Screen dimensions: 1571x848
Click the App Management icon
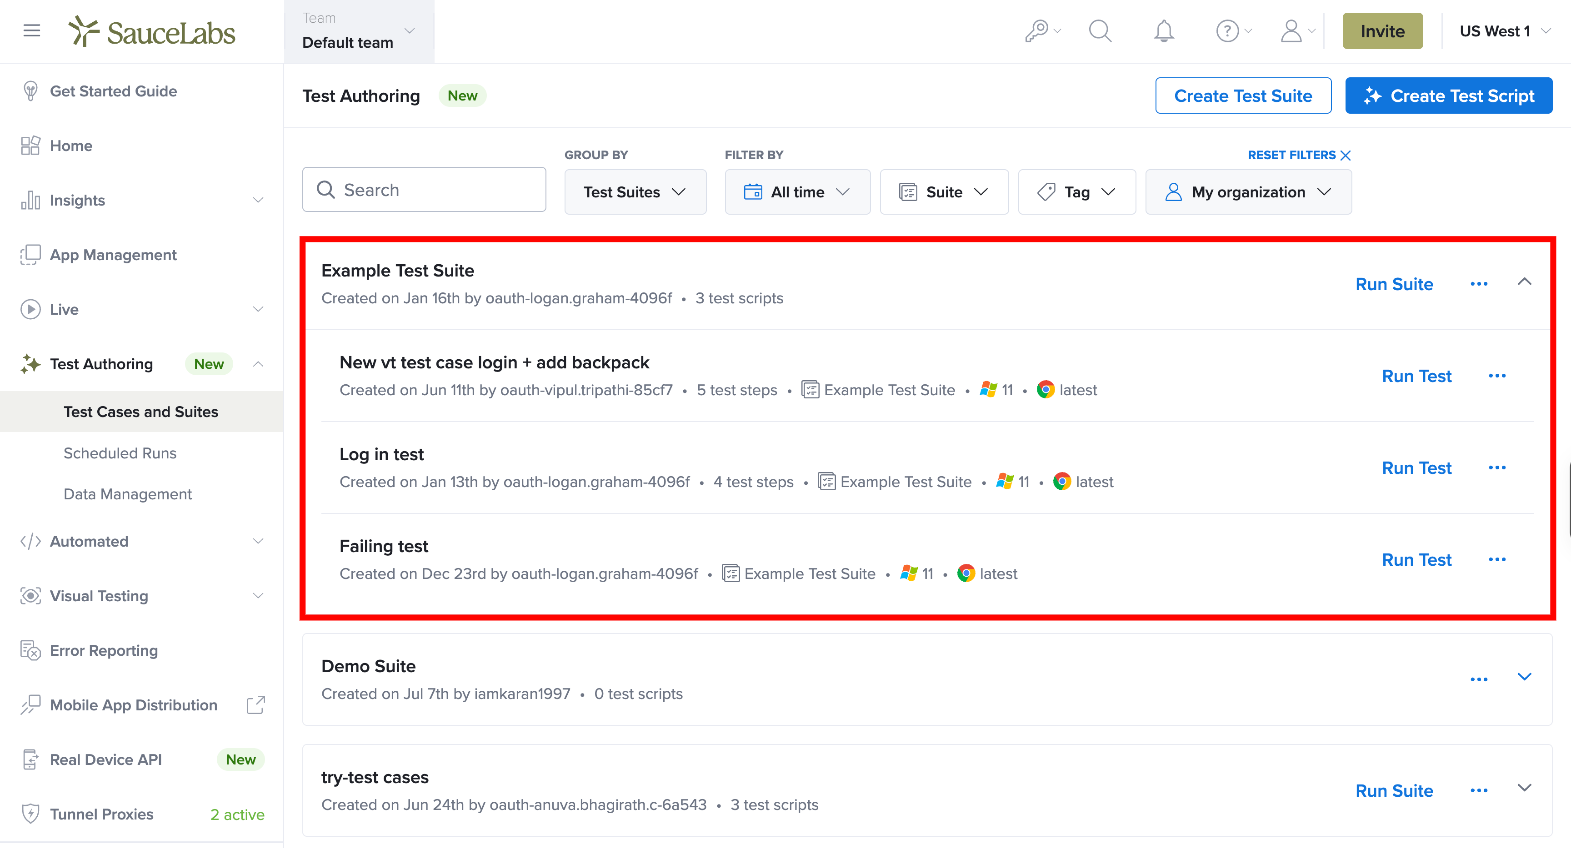30,255
